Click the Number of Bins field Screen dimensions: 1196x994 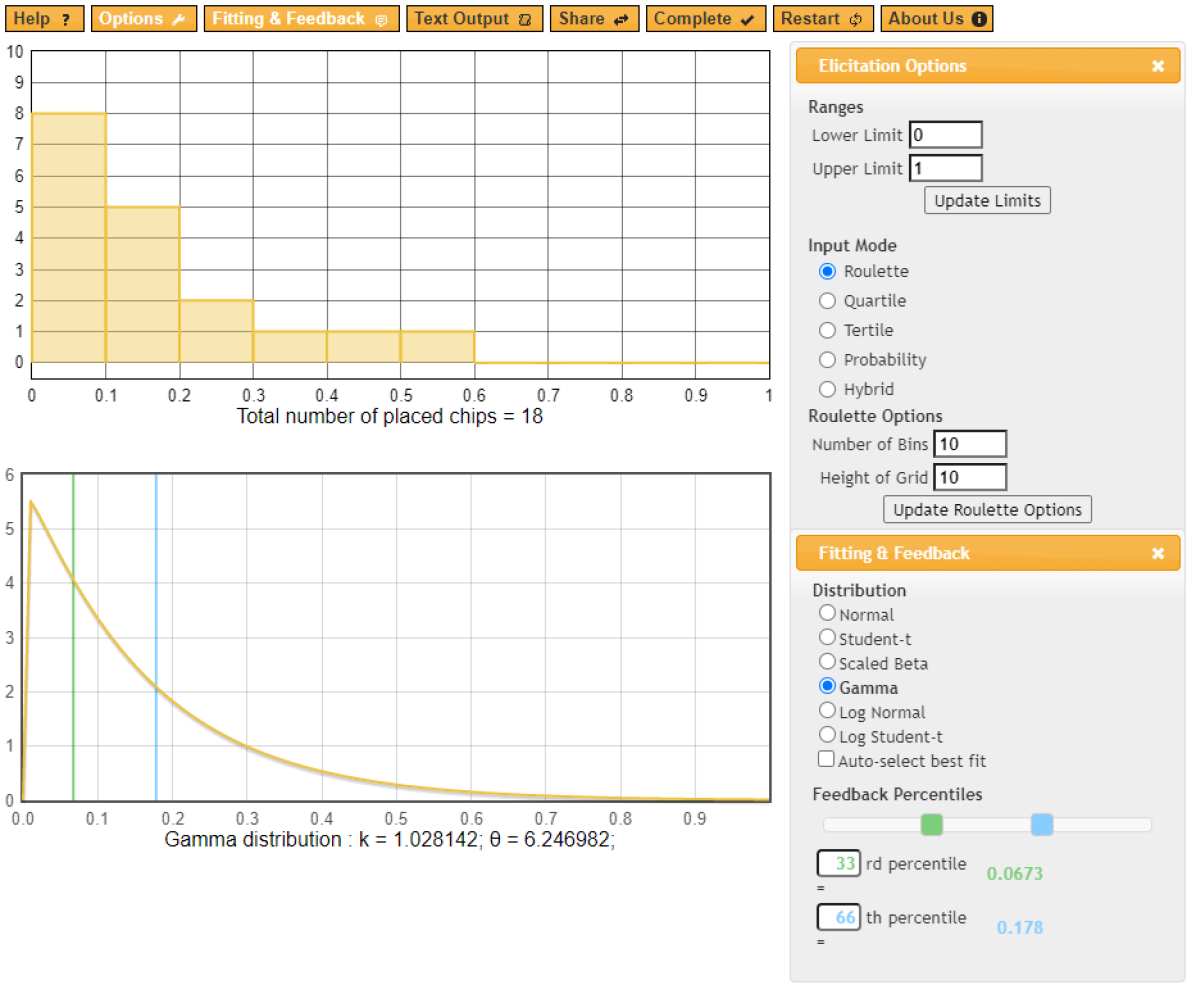969,444
